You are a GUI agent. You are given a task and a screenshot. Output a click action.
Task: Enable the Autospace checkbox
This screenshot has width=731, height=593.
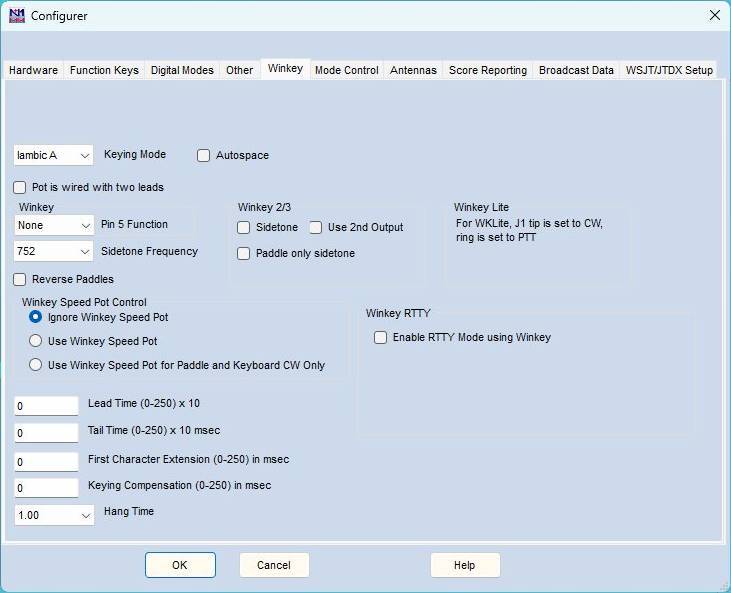click(x=203, y=155)
